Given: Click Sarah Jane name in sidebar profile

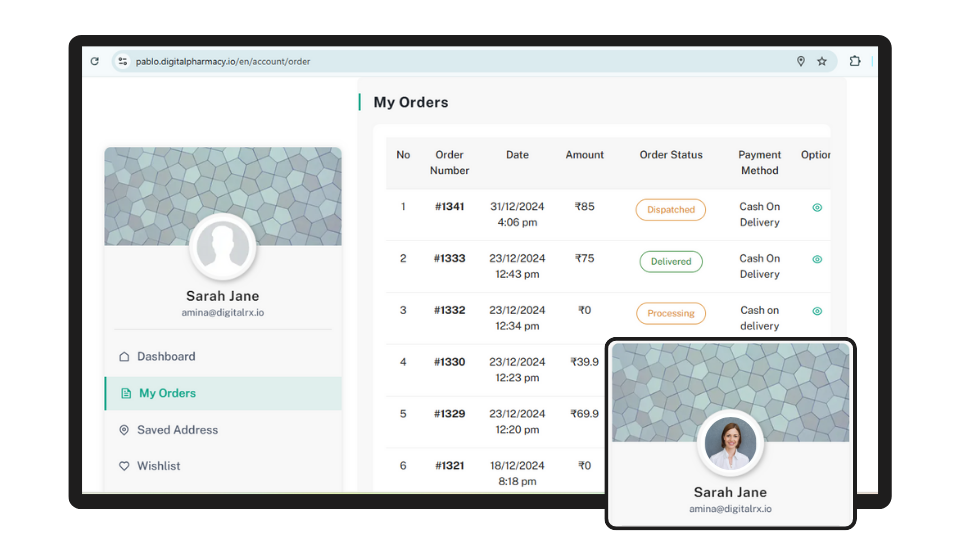Looking at the screenshot, I should coord(223,296).
